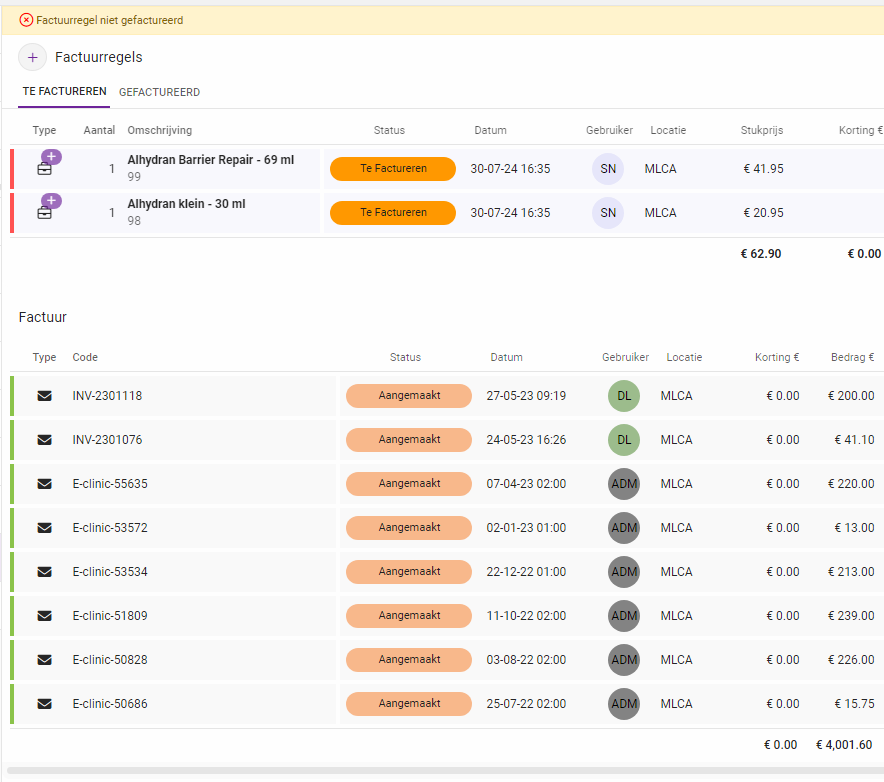Click Aangemaakt status badge for E-clinic-53534

click(408, 572)
